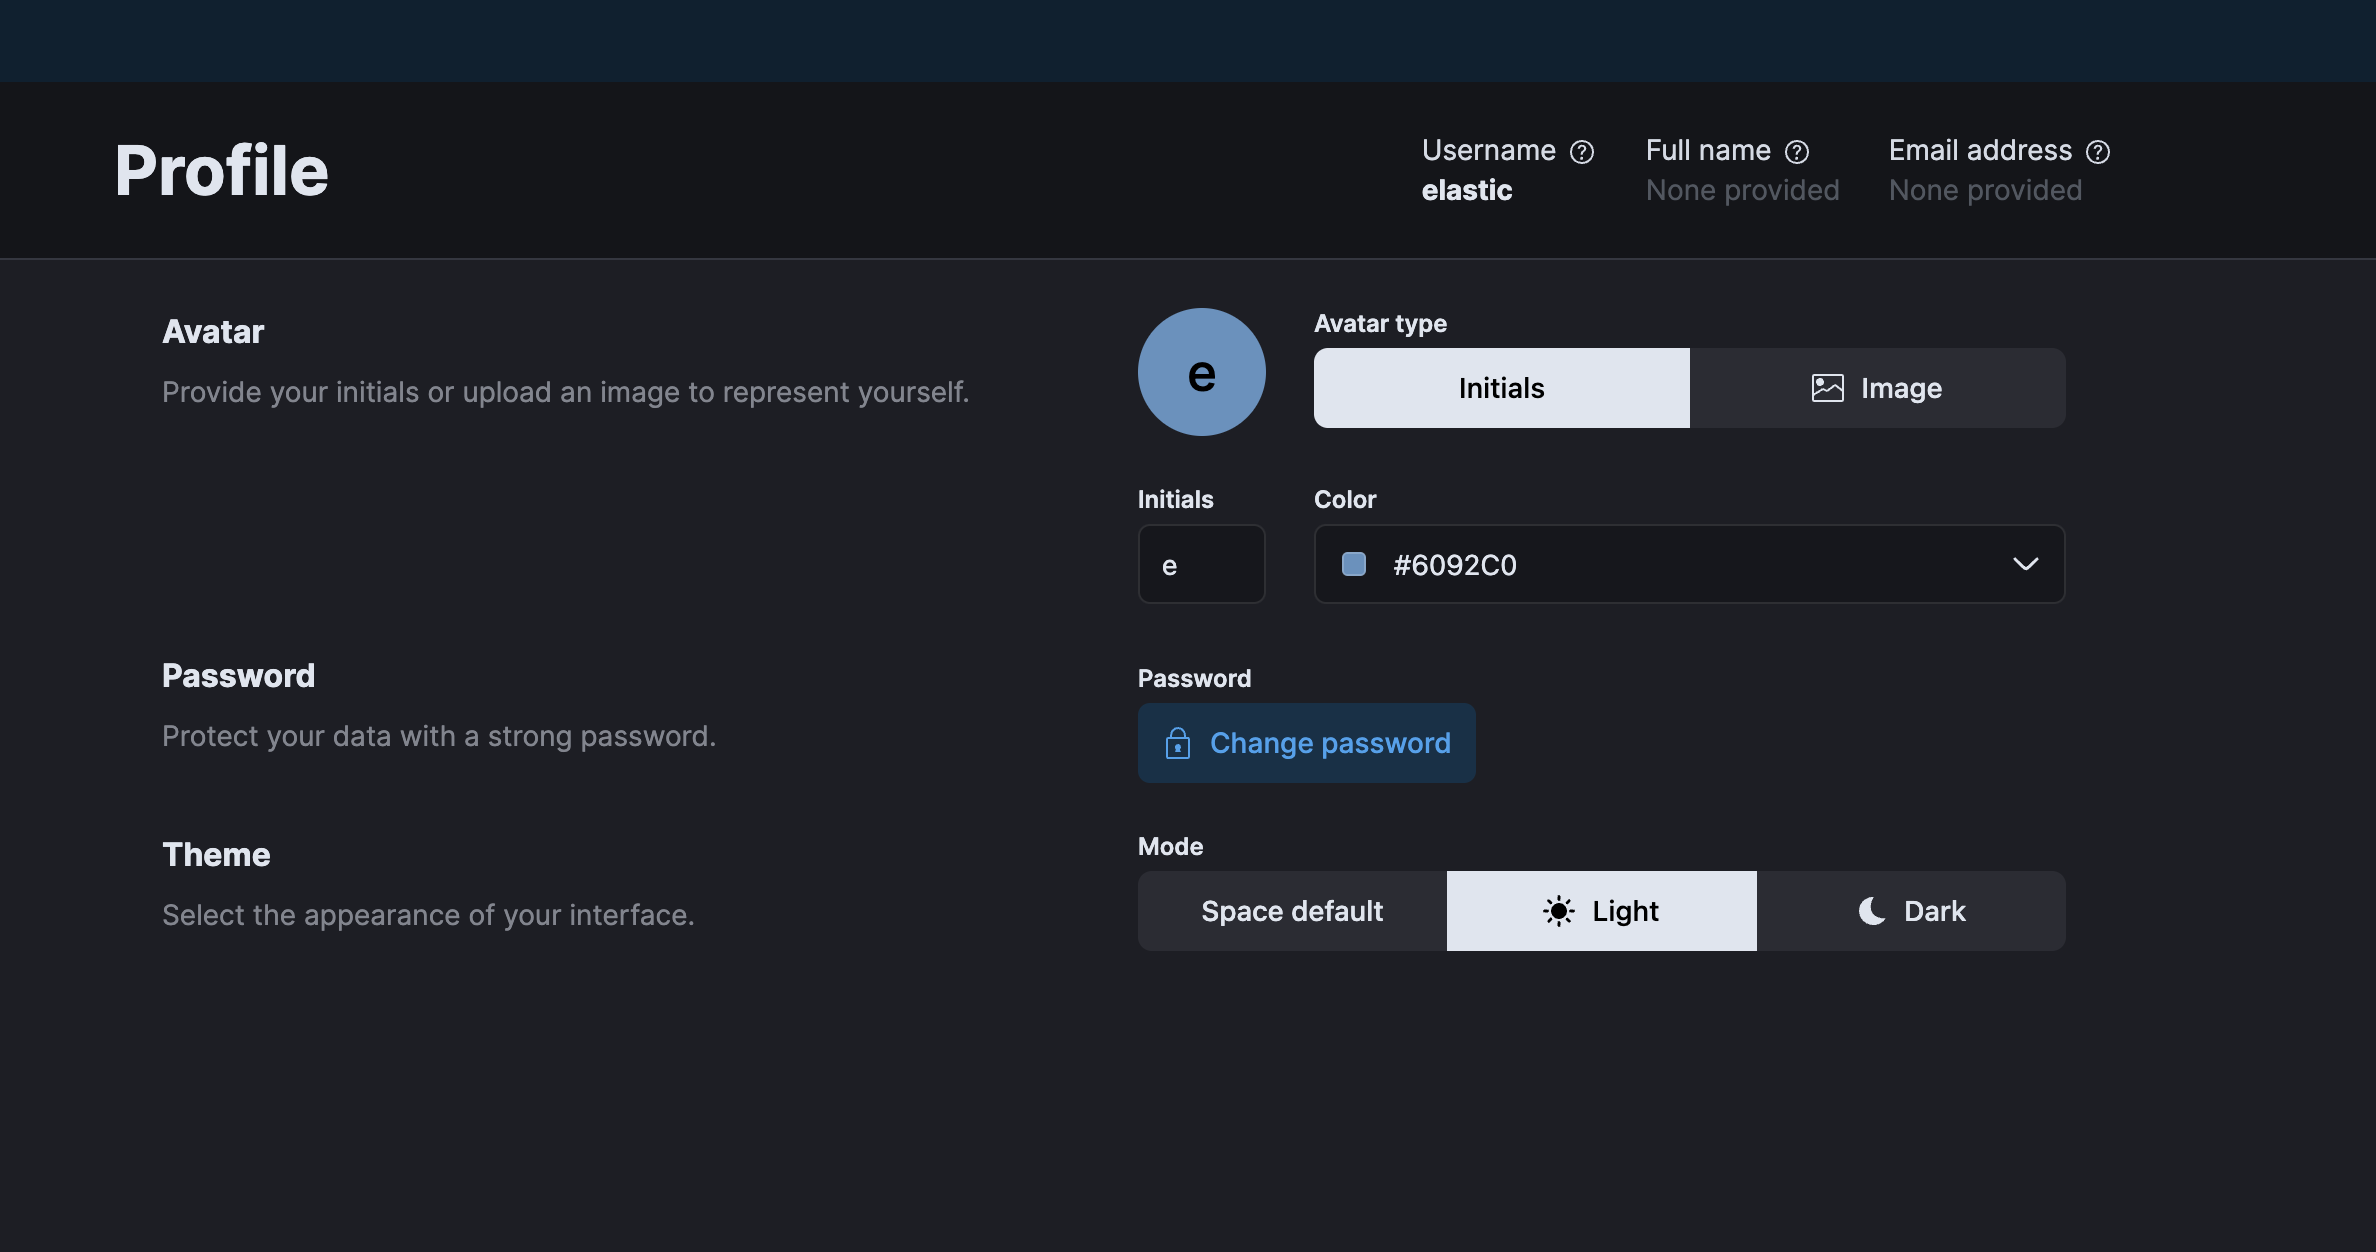Click the Email address help icon
Viewport: 2376px width, 1252px height.
point(2097,151)
